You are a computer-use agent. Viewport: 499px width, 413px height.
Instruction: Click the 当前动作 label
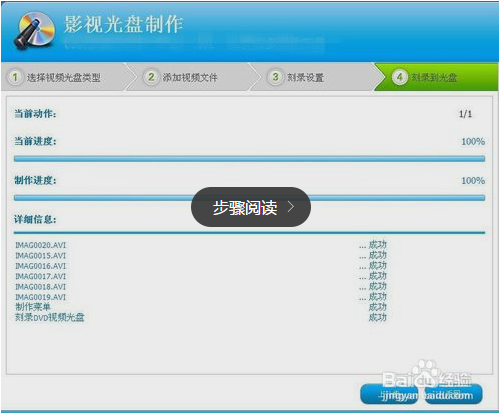click(35, 114)
